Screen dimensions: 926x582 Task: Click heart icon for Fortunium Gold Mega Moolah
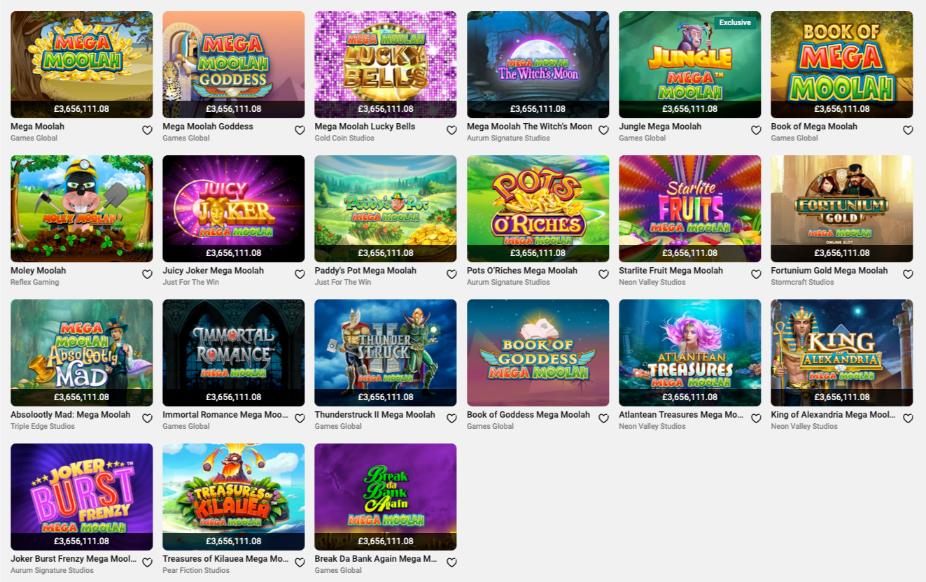908,274
